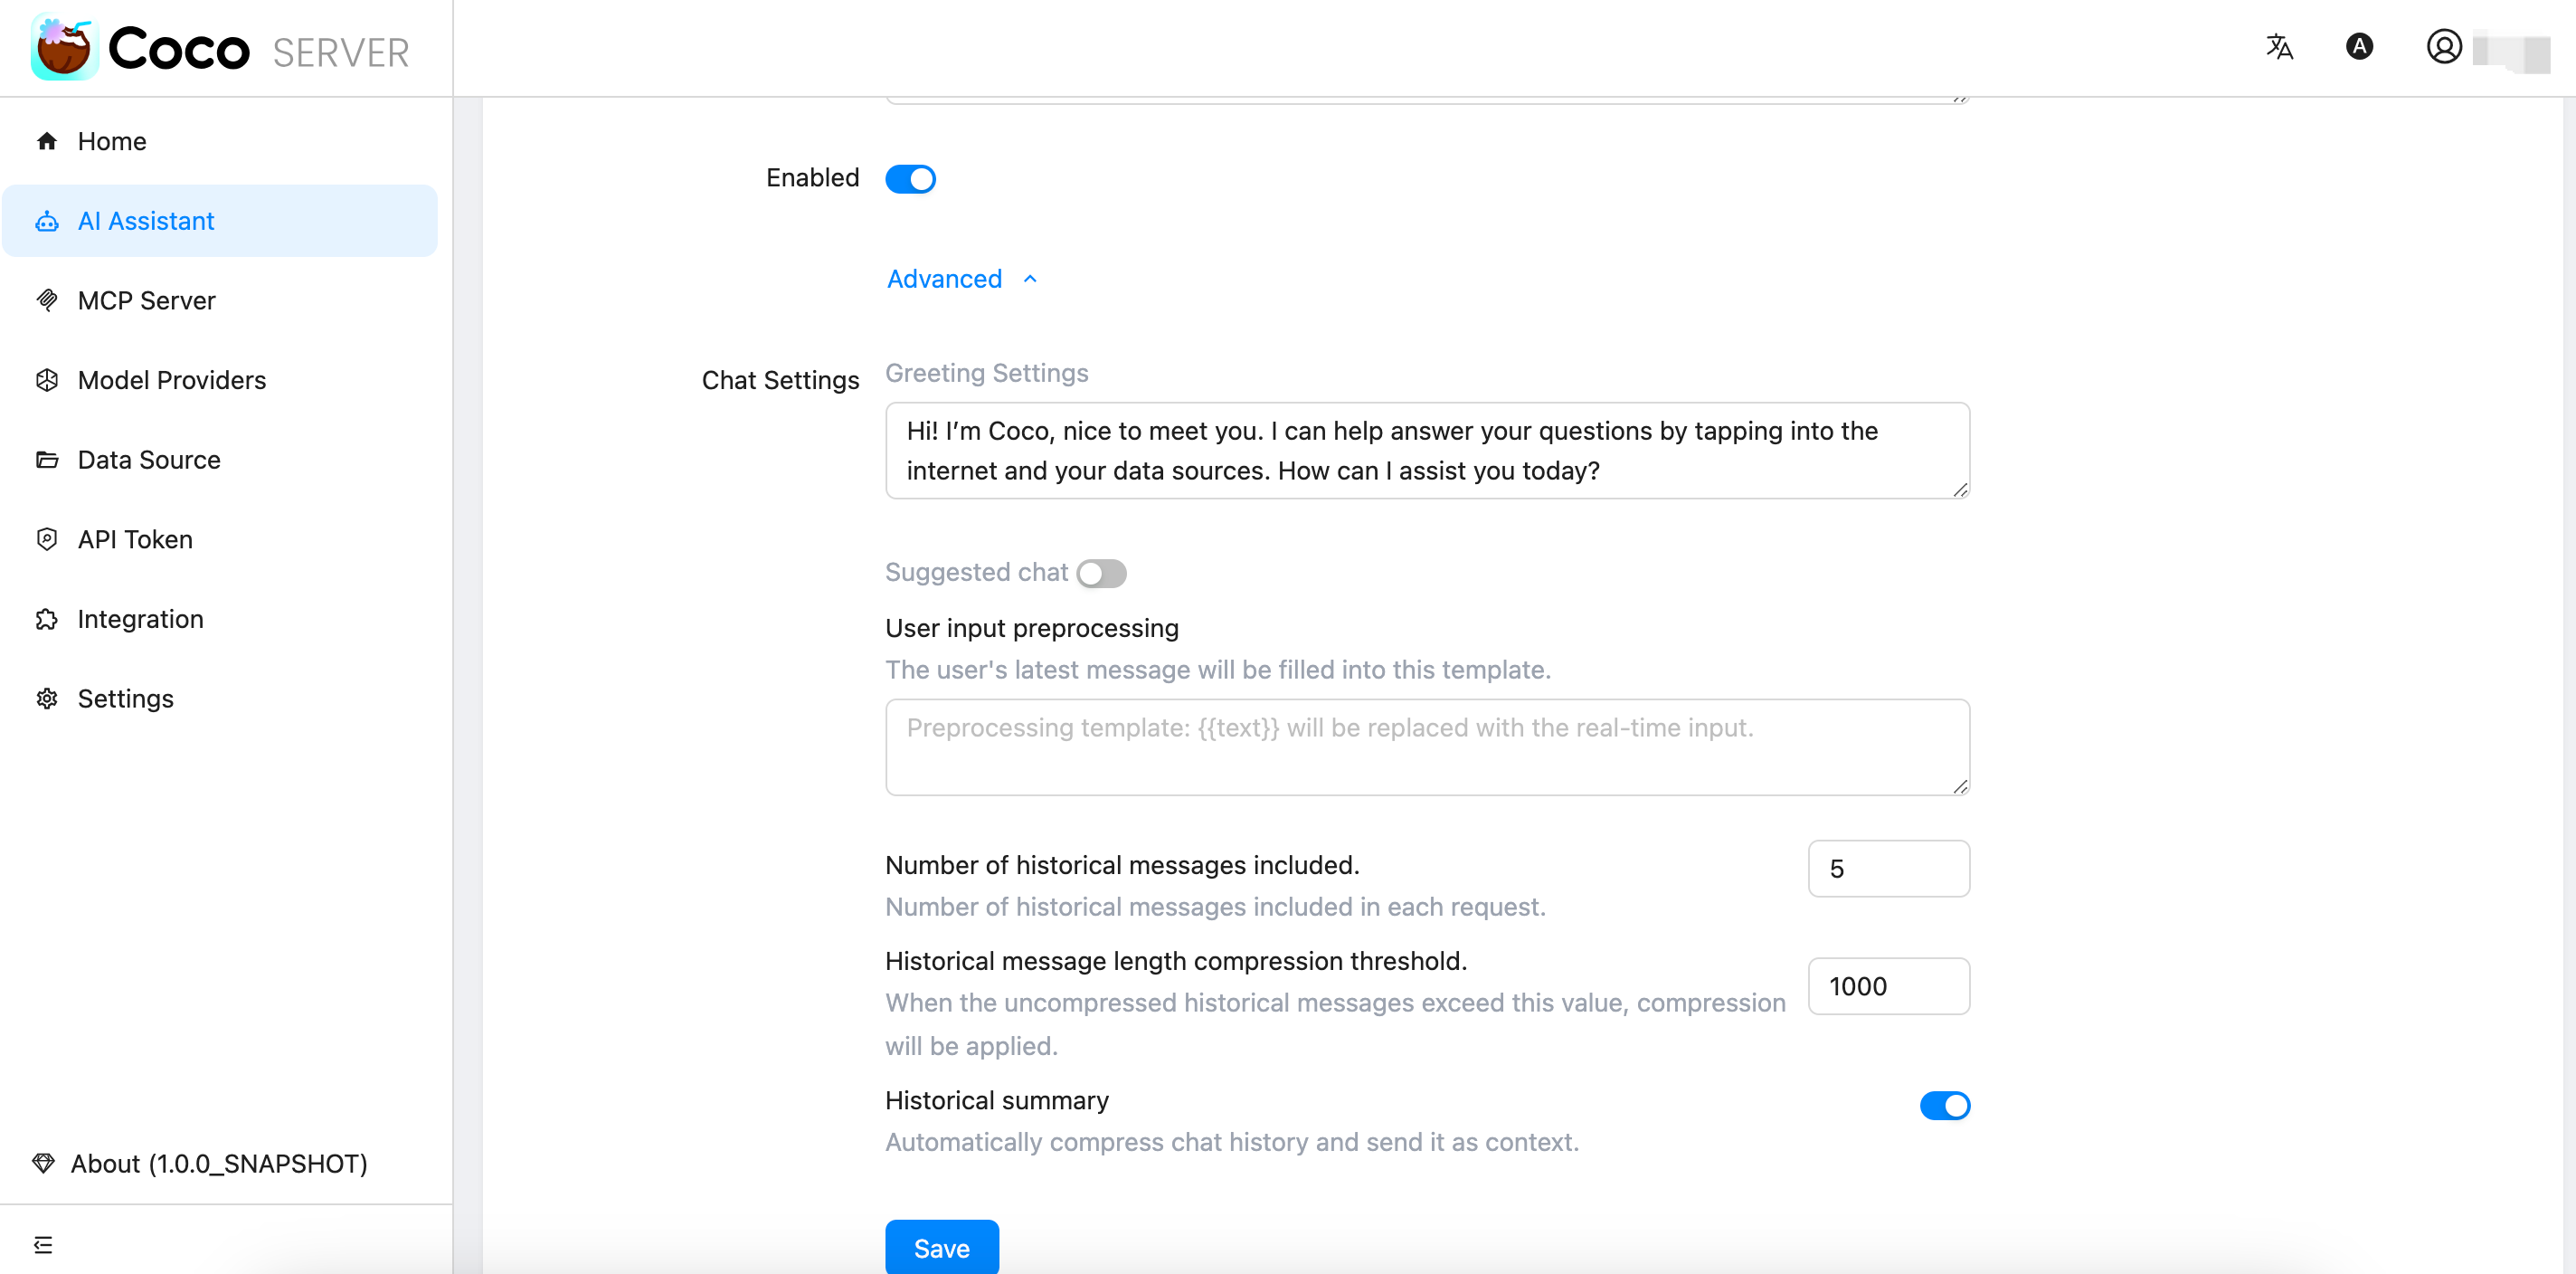Open the MCP Server menu item
2576x1274 pixels.
coord(220,300)
